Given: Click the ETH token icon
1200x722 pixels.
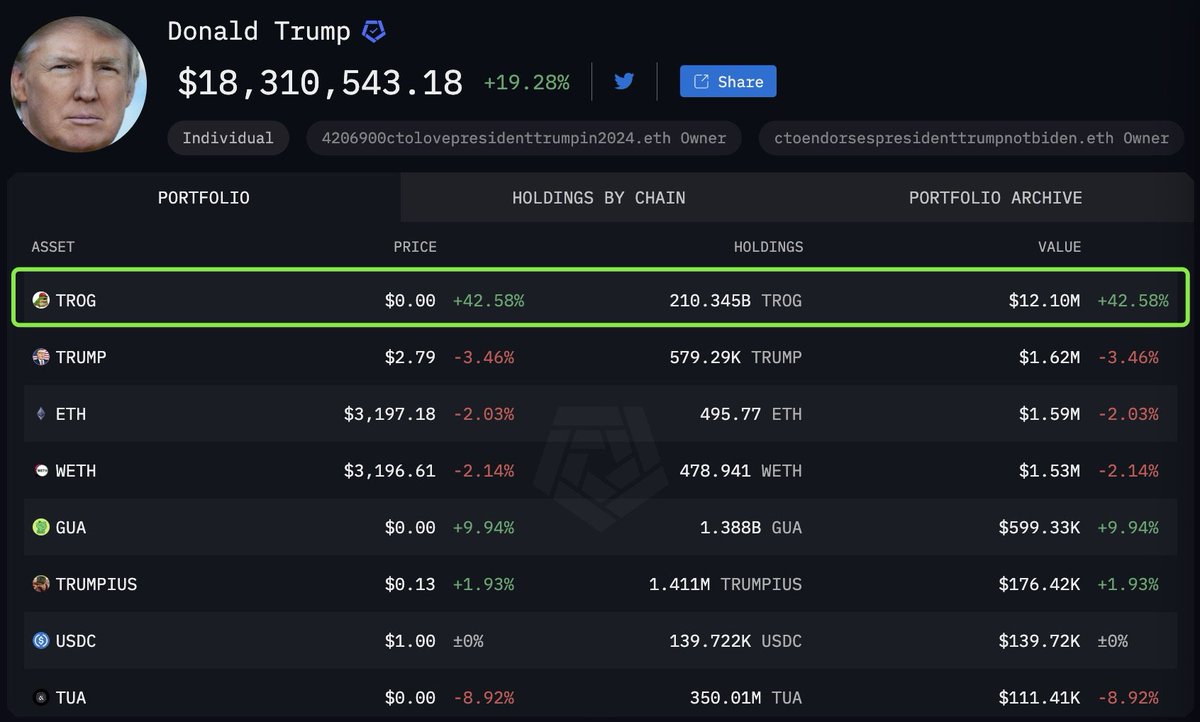Looking at the screenshot, I should (x=41, y=414).
